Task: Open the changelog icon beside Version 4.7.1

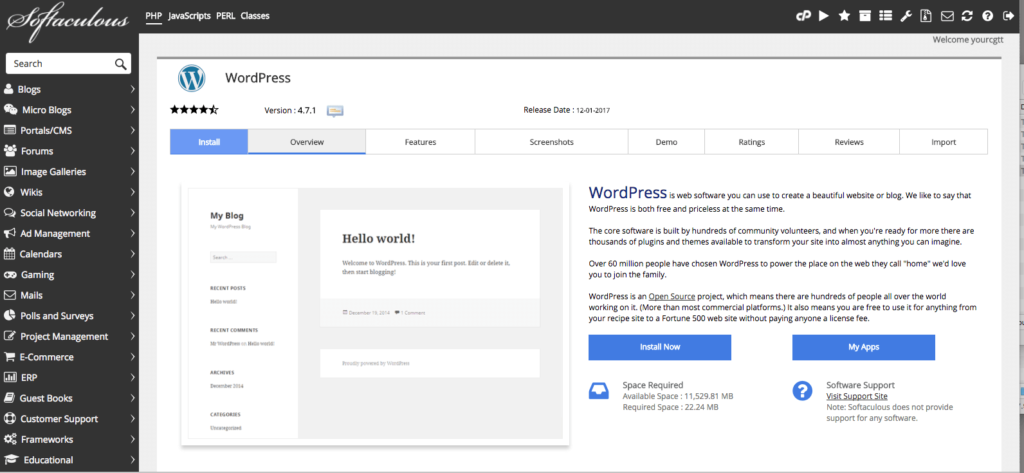Action: 335,110
